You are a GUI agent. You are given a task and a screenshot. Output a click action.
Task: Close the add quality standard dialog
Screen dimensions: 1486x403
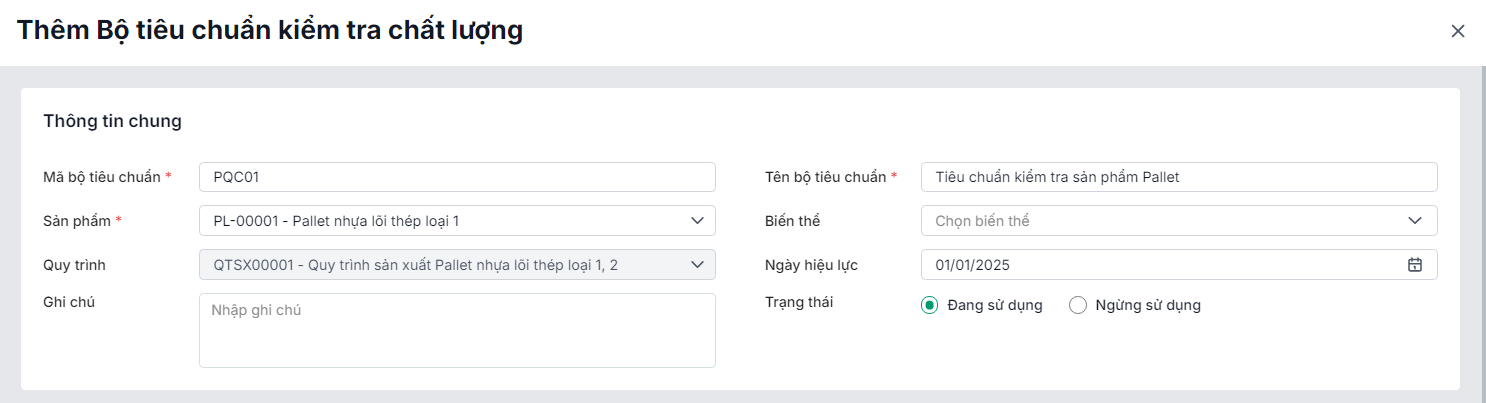(x=1458, y=31)
